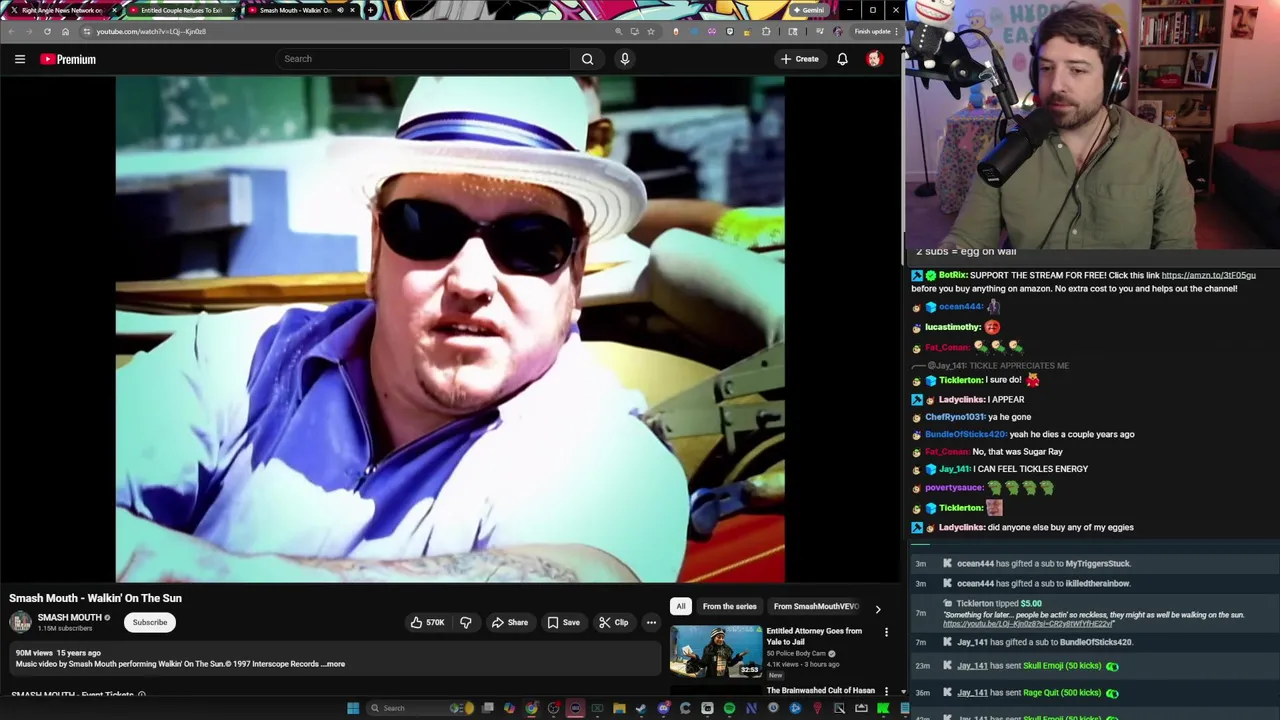The width and height of the screenshot is (1280, 720).
Task: Start voice search with microphone icon
Action: 625,59
